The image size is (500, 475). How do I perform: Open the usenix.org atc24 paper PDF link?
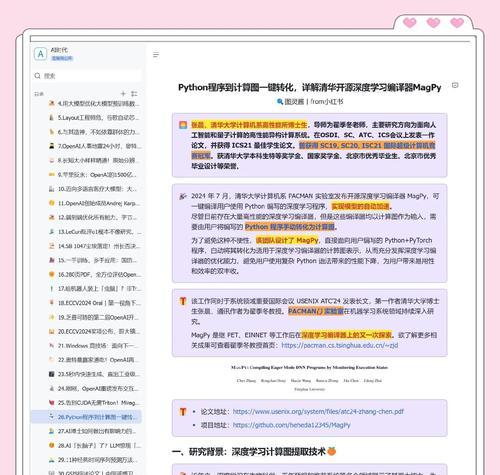coord(318,412)
